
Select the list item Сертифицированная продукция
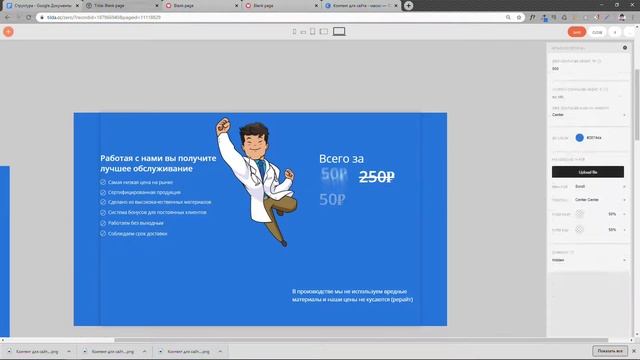(144, 192)
